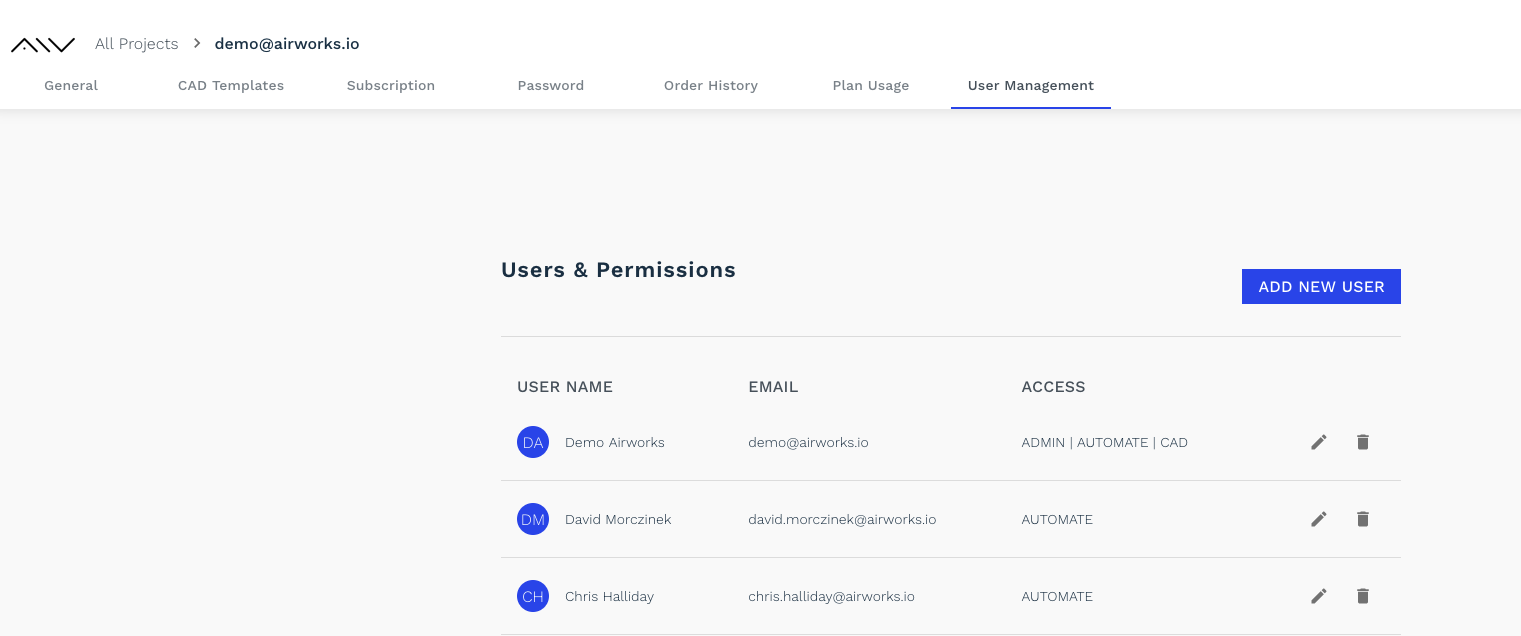Click the DM avatar circle
Image resolution: width=1521 pixels, height=636 pixels.
(533, 519)
